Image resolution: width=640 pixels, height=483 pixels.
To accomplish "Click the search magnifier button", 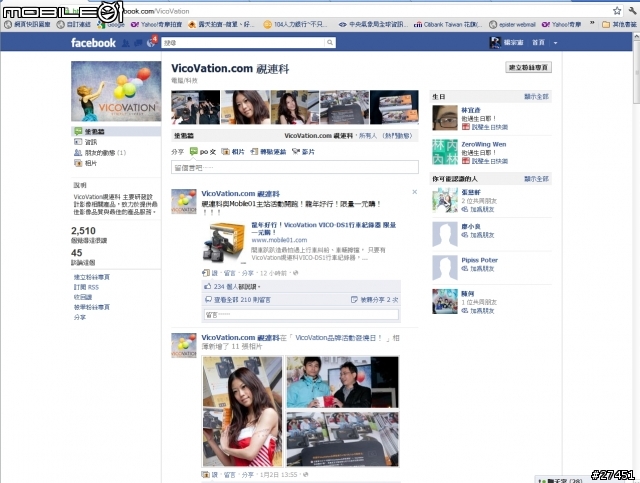I will [330, 42].
